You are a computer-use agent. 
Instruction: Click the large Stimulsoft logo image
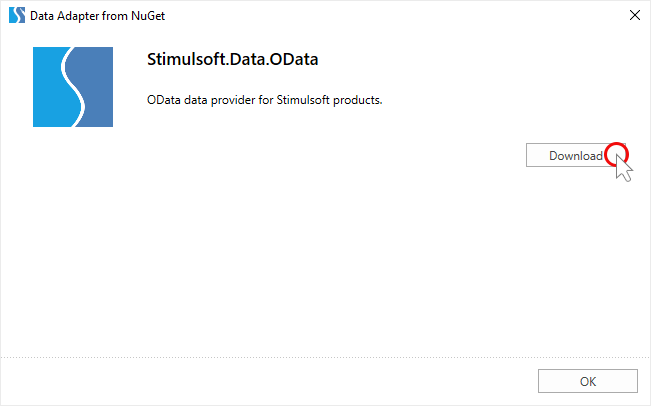coord(72,87)
